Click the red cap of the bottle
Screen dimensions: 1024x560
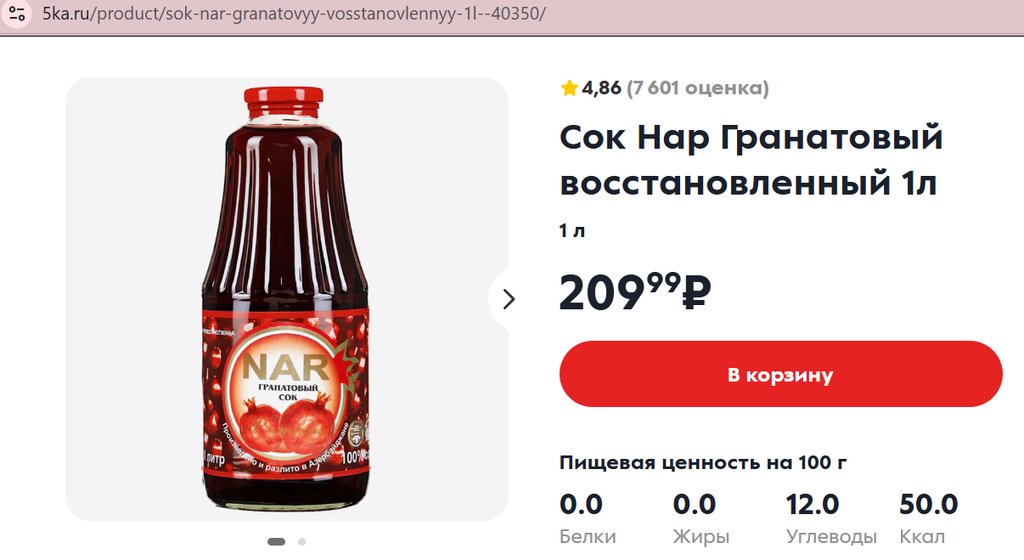(x=283, y=102)
